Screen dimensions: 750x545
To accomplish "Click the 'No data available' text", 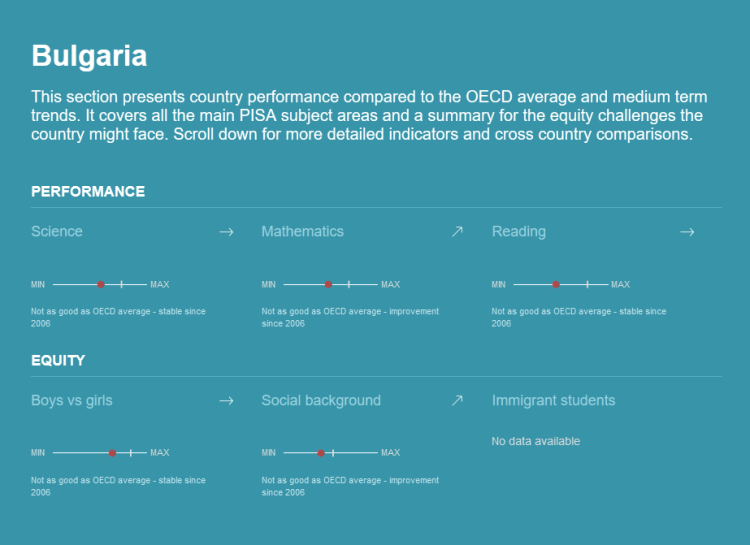I will 536,441.
